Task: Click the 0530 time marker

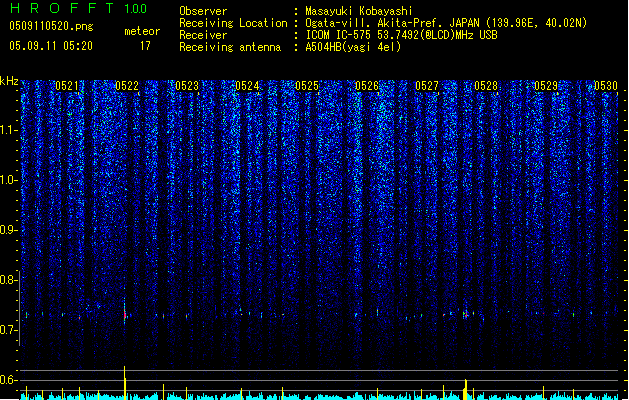Action: tap(606, 86)
